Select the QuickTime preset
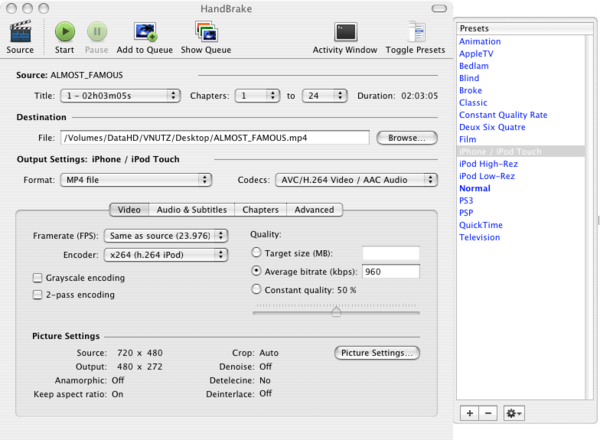Image resolution: width=600 pixels, height=440 pixels. 520,225
